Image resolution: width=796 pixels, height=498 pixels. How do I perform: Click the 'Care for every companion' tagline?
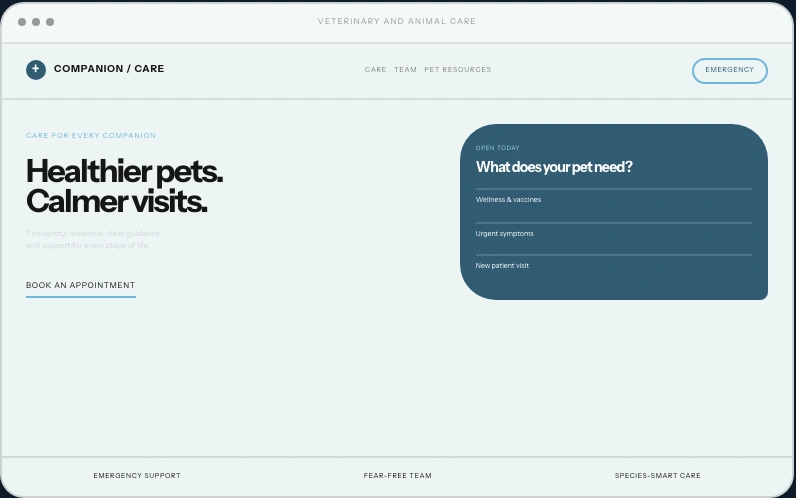(x=91, y=136)
